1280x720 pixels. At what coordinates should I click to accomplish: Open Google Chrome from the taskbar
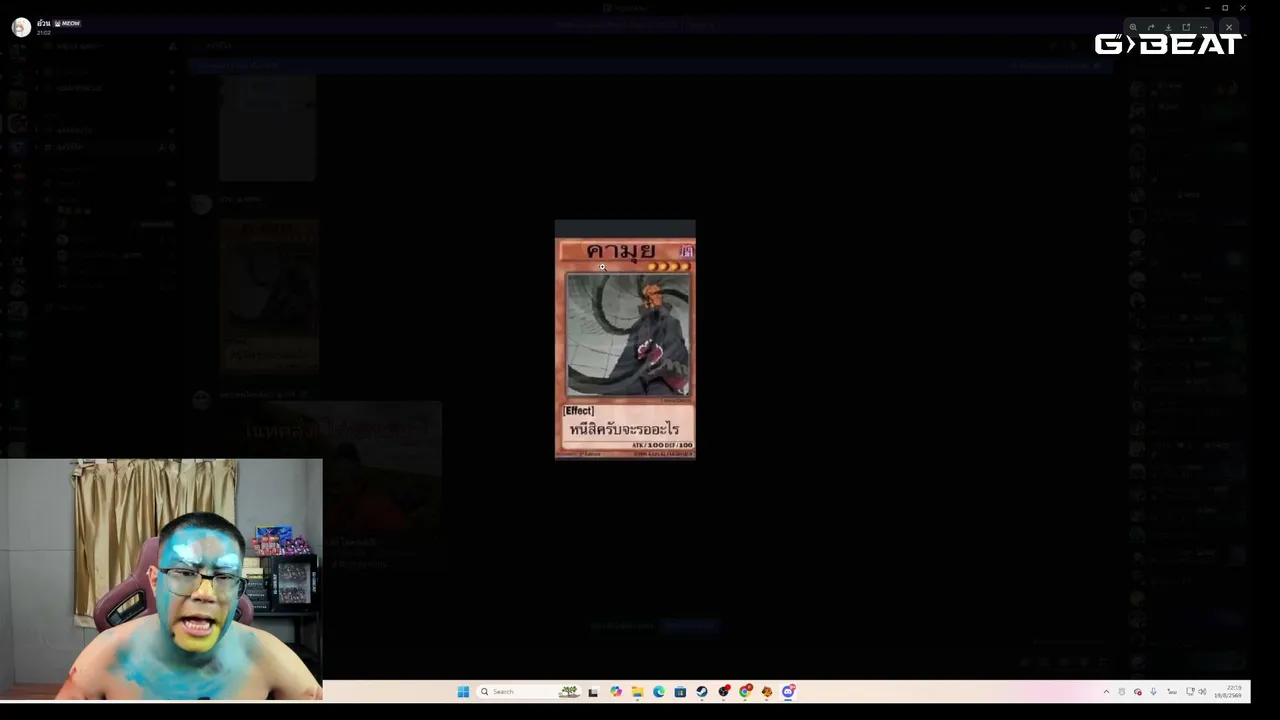745,692
